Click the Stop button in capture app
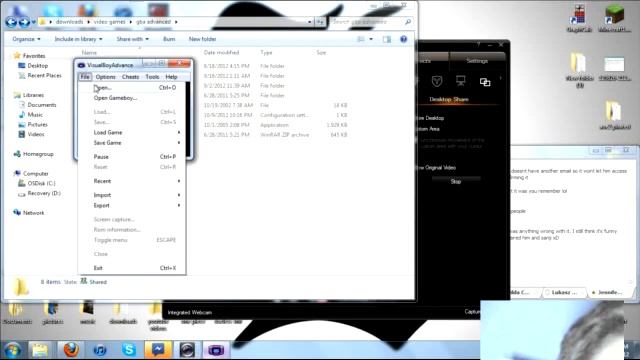The height and width of the screenshot is (360, 640). pos(456,181)
